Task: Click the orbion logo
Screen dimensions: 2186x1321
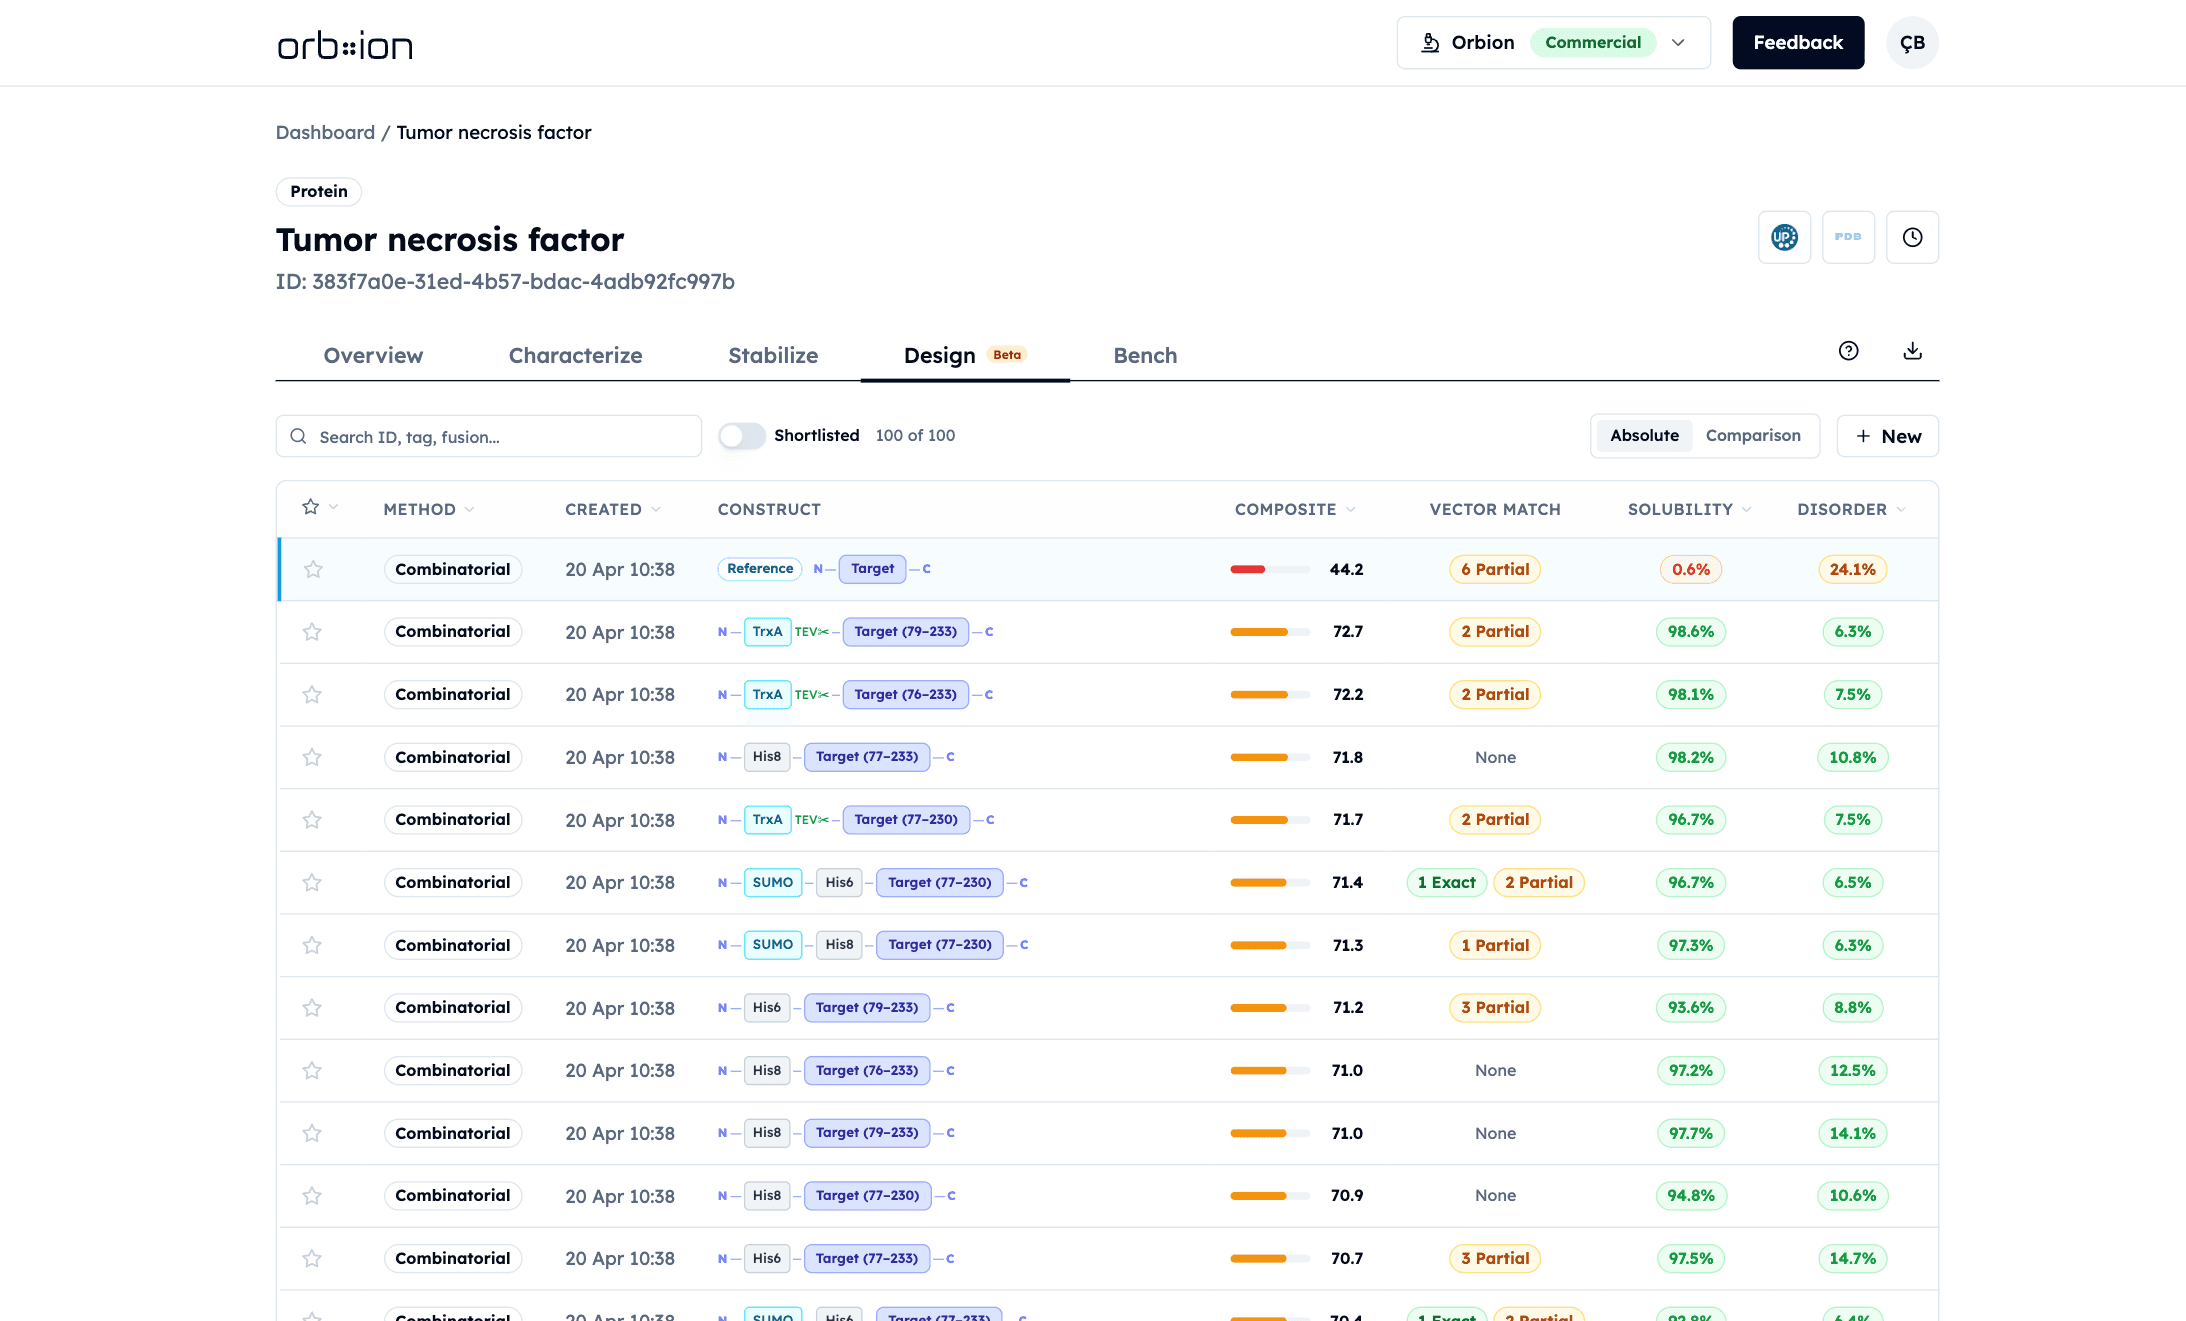Action: coord(345,46)
